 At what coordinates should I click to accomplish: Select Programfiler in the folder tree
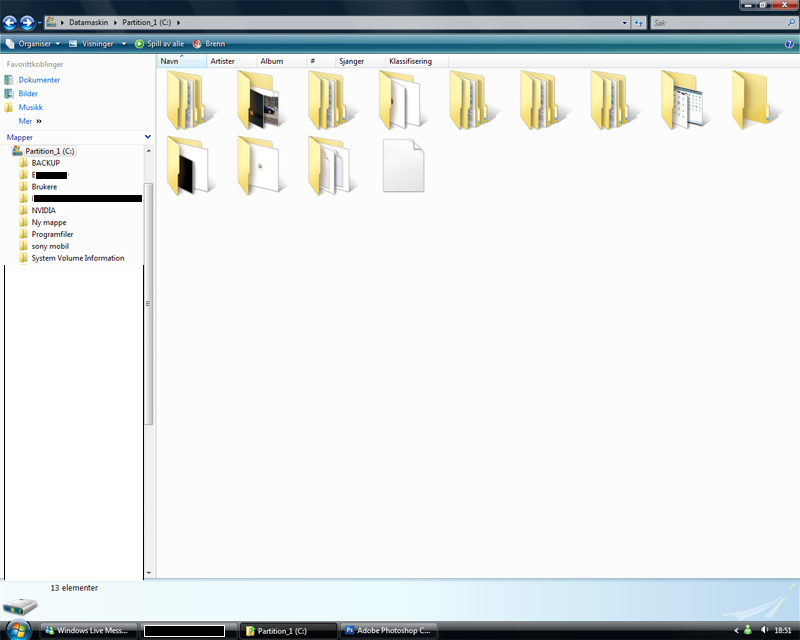pyautogui.click(x=52, y=234)
